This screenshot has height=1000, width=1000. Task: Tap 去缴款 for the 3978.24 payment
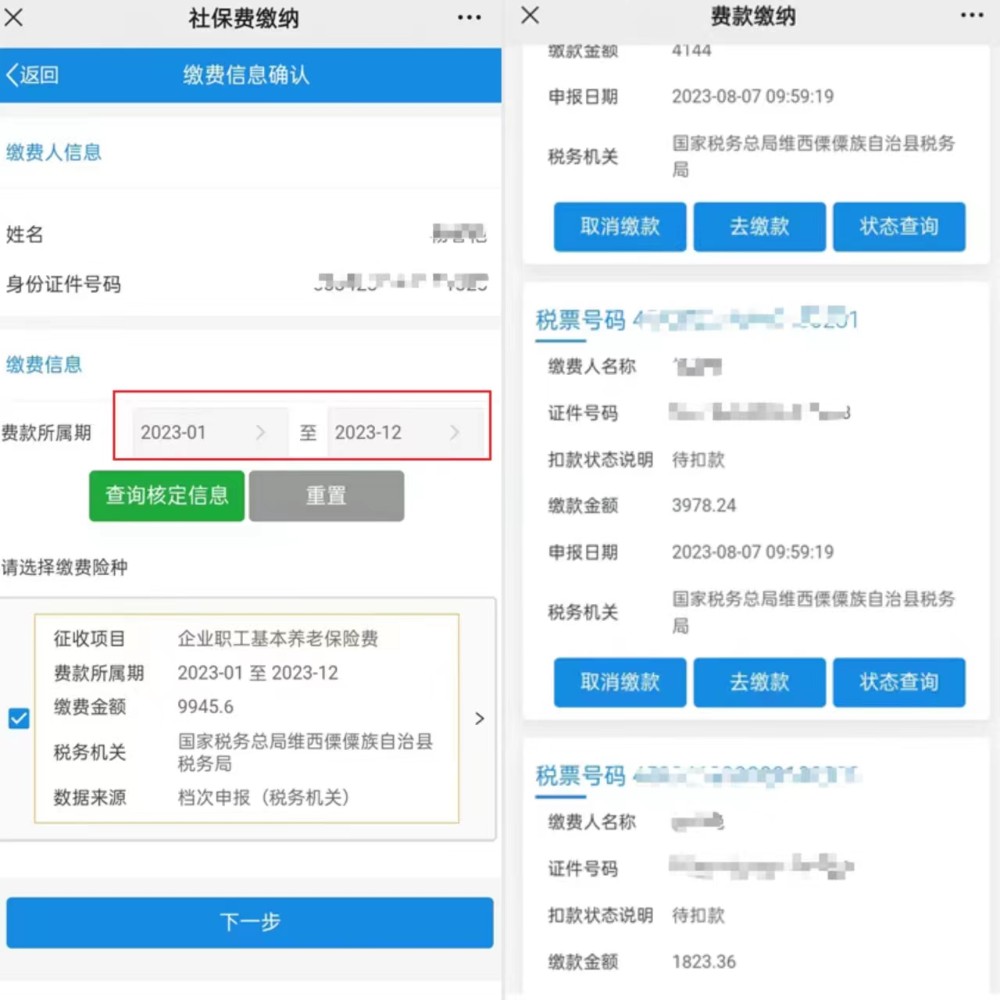tap(759, 682)
